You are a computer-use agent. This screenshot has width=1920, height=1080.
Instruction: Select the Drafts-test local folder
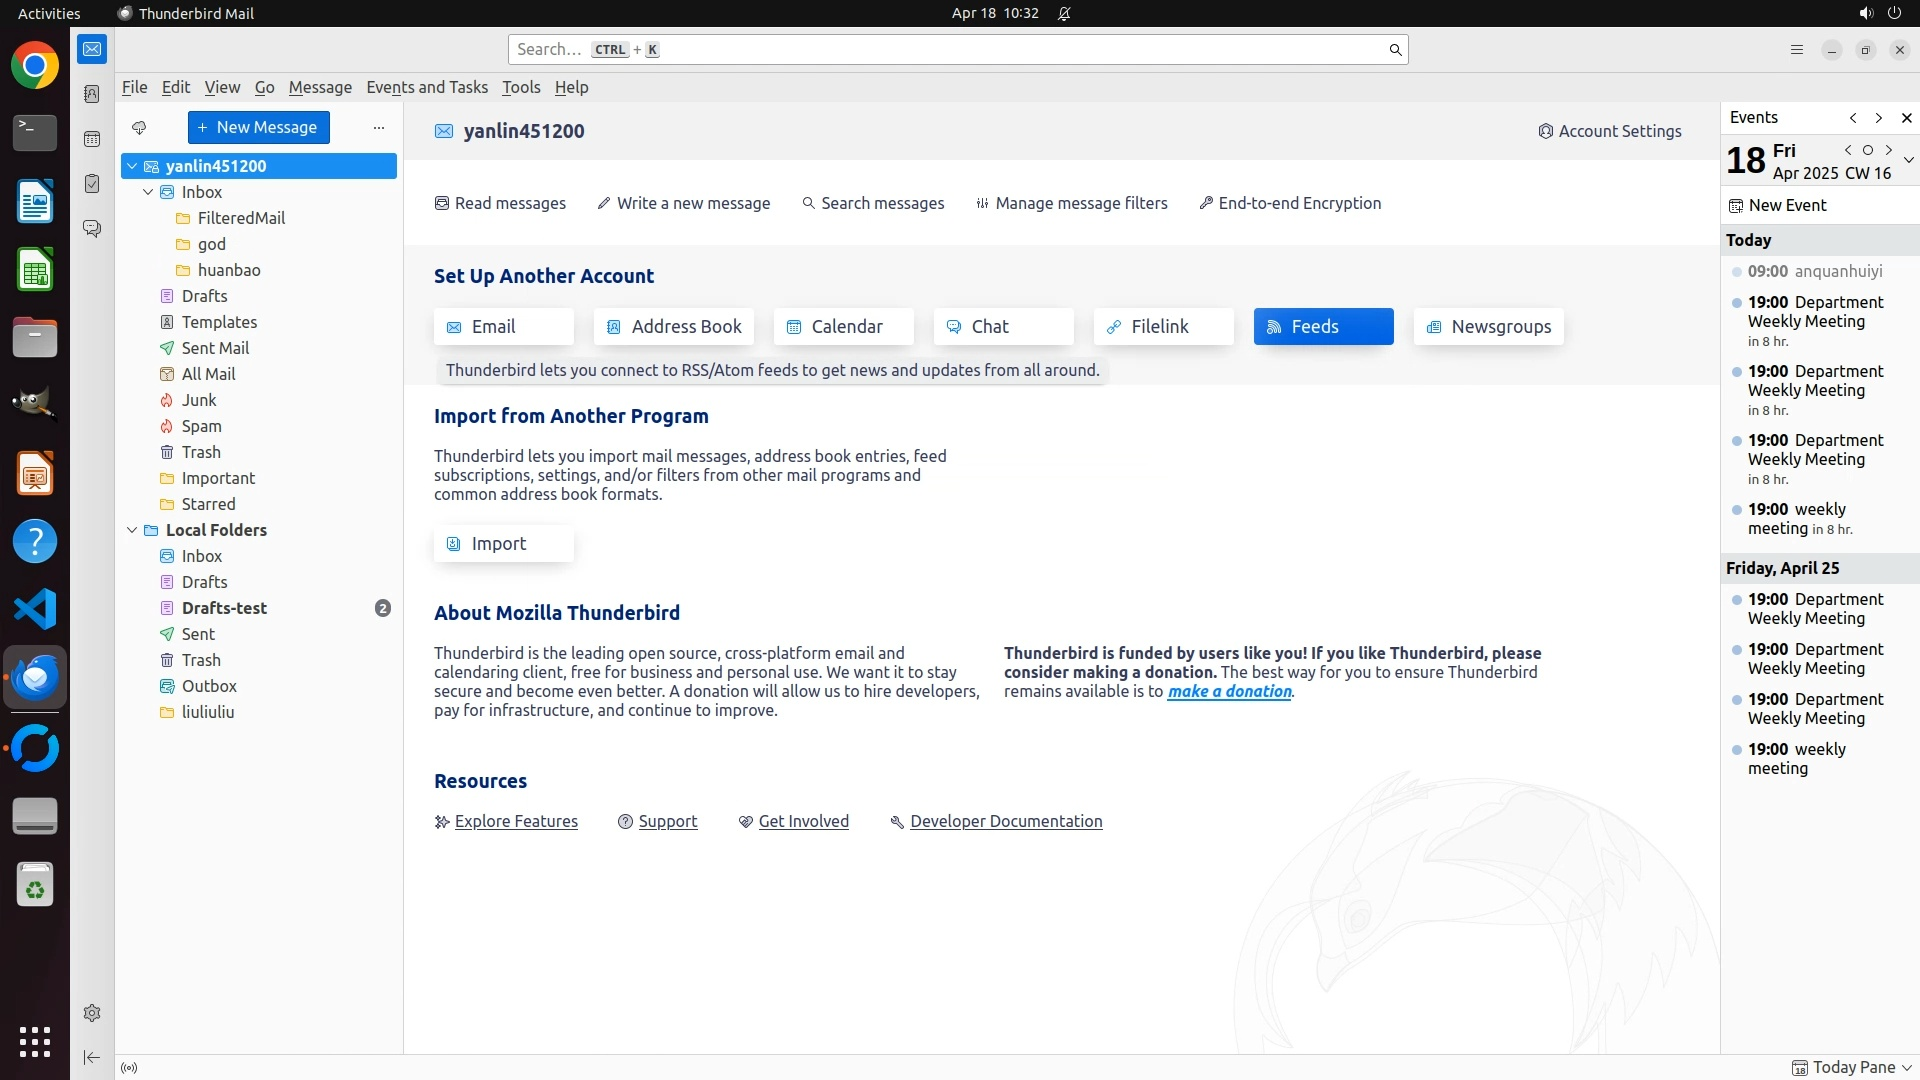tap(224, 608)
